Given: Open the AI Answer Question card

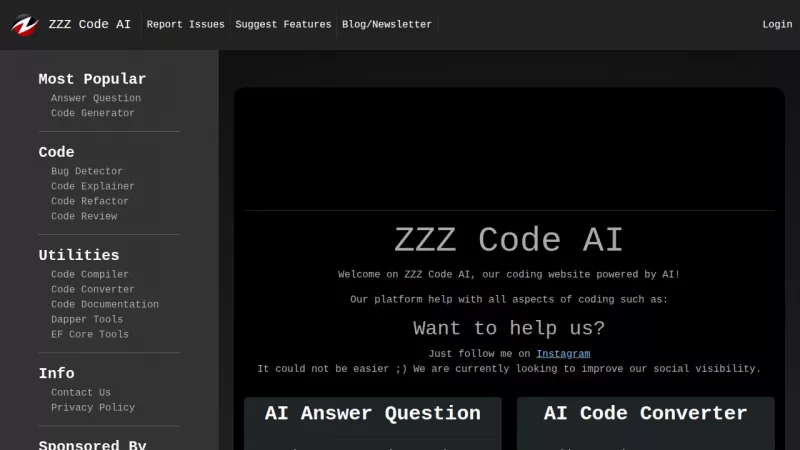Looking at the screenshot, I should click(372, 423).
